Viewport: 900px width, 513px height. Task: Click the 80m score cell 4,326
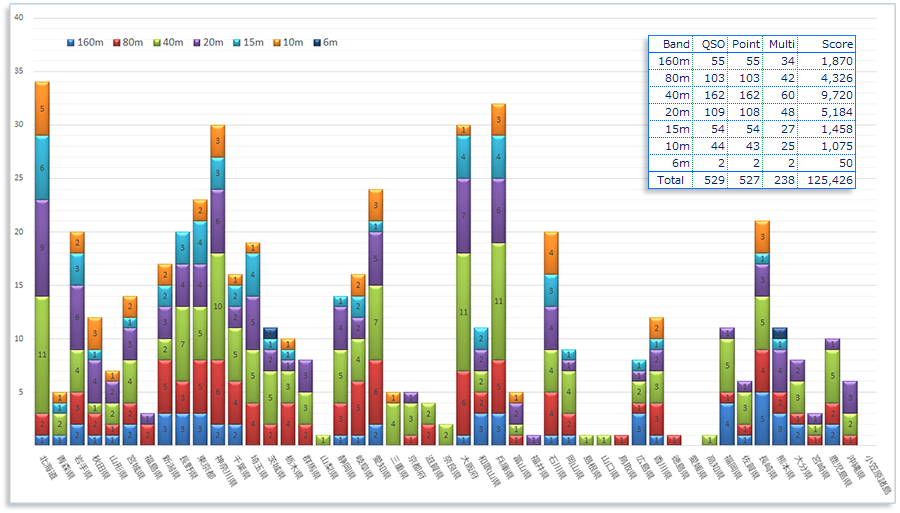tap(837, 78)
